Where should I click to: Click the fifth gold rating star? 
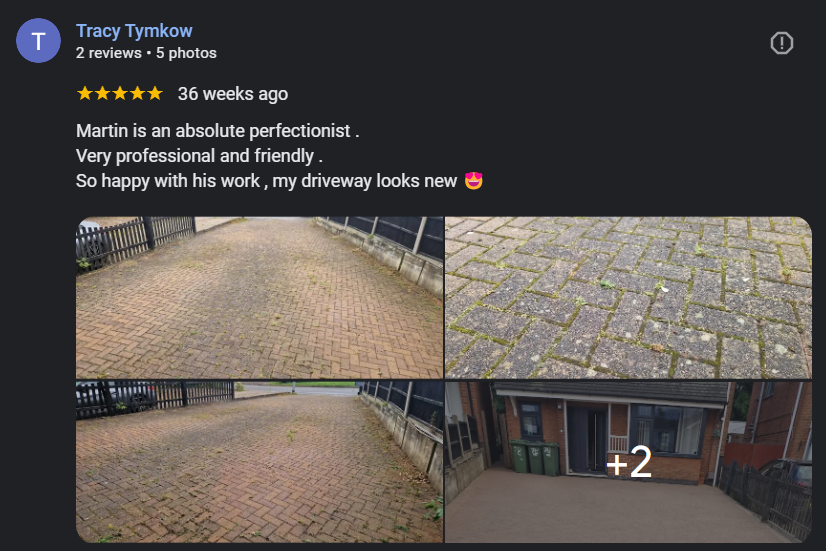click(155, 94)
